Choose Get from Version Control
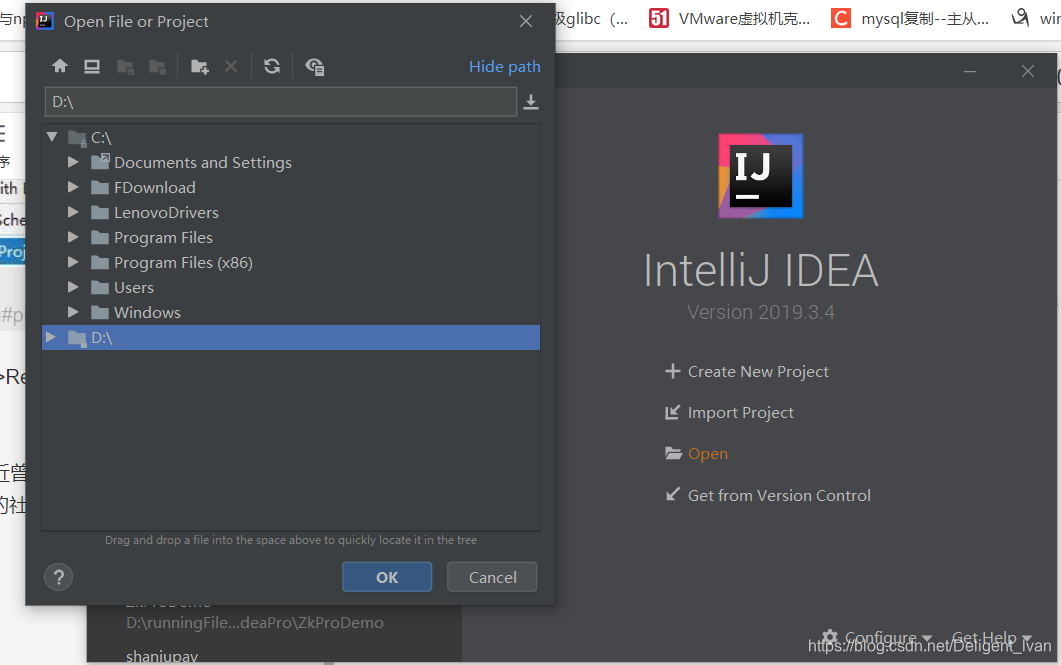 [x=779, y=495]
